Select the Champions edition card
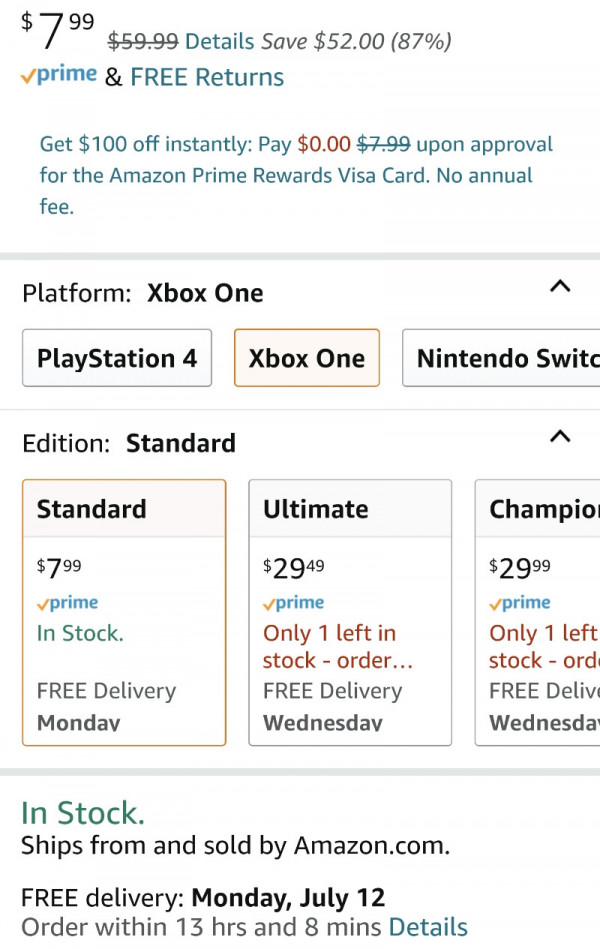 (538, 612)
